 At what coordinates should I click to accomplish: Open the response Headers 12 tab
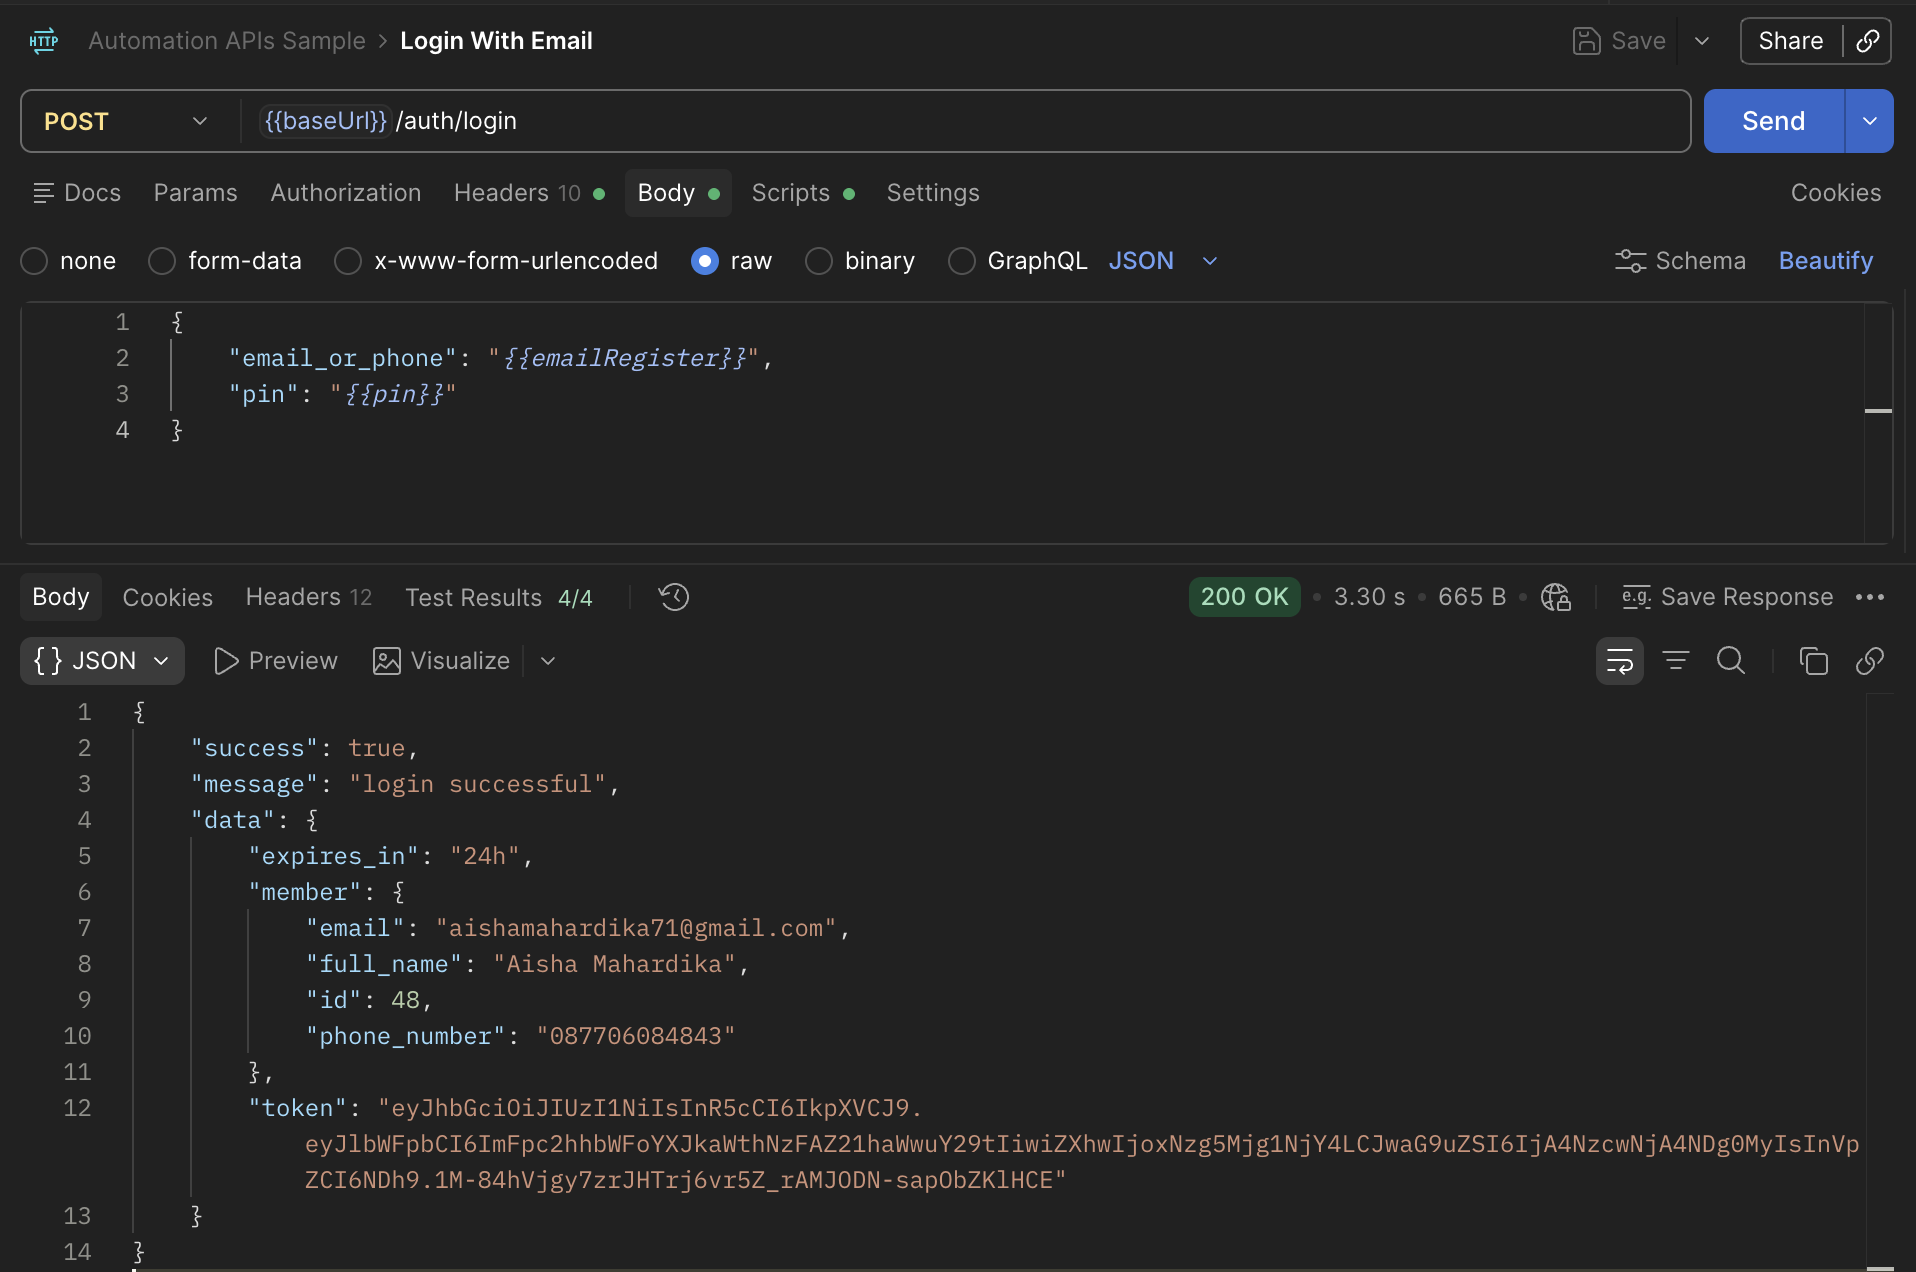click(309, 597)
